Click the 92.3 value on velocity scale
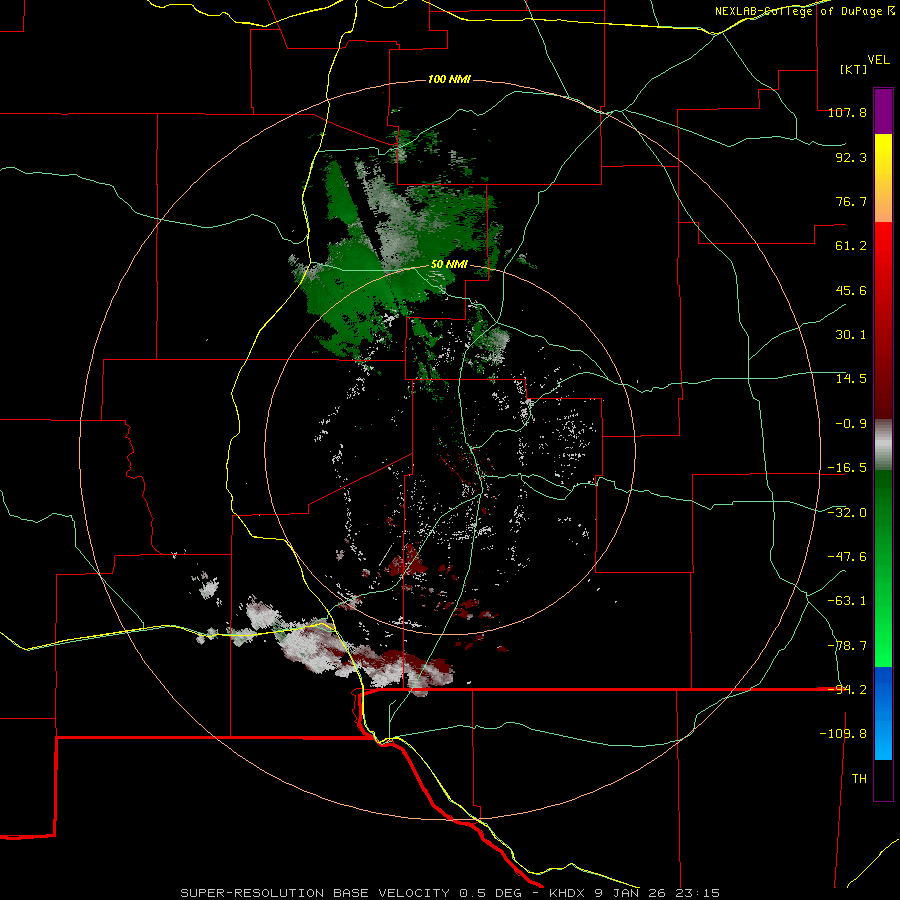900x900 pixels. pos(851,157)
